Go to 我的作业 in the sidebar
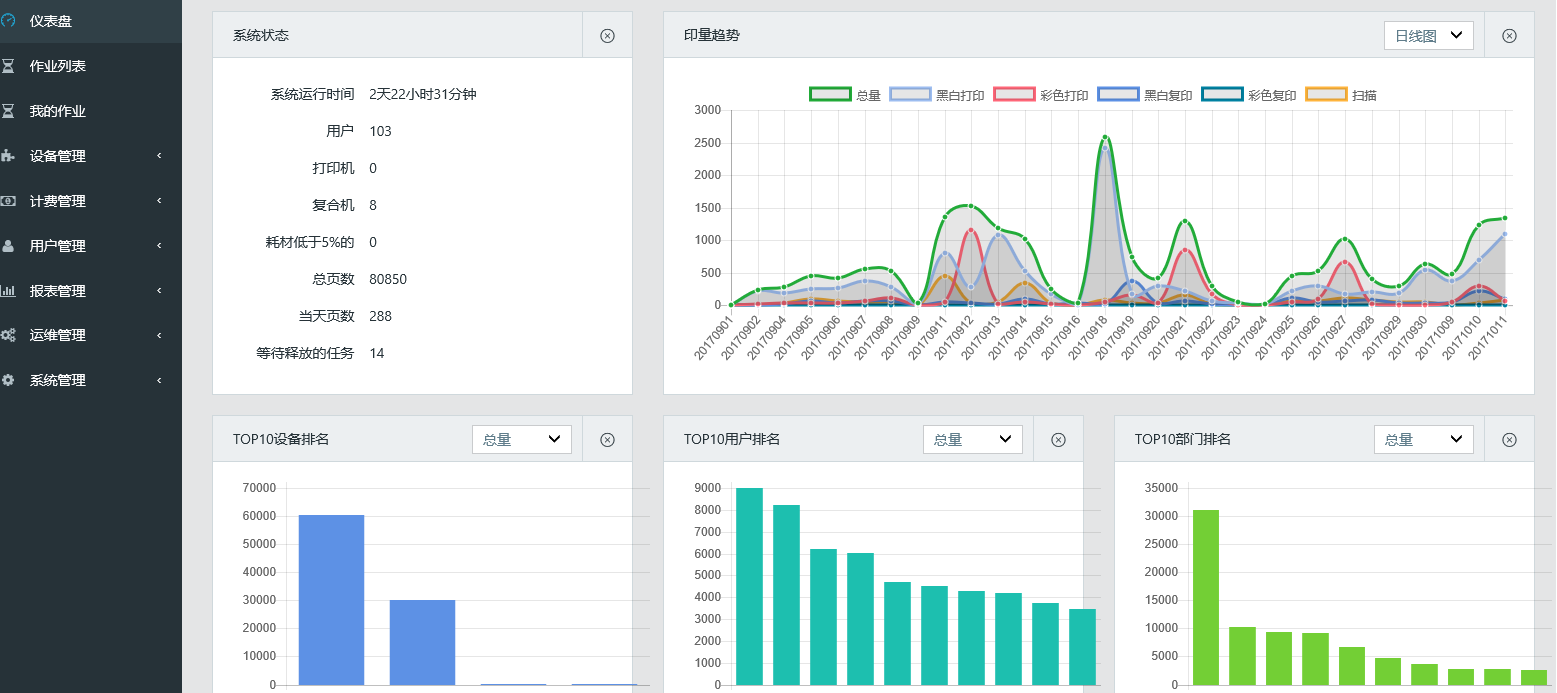 tap(57, 111)
